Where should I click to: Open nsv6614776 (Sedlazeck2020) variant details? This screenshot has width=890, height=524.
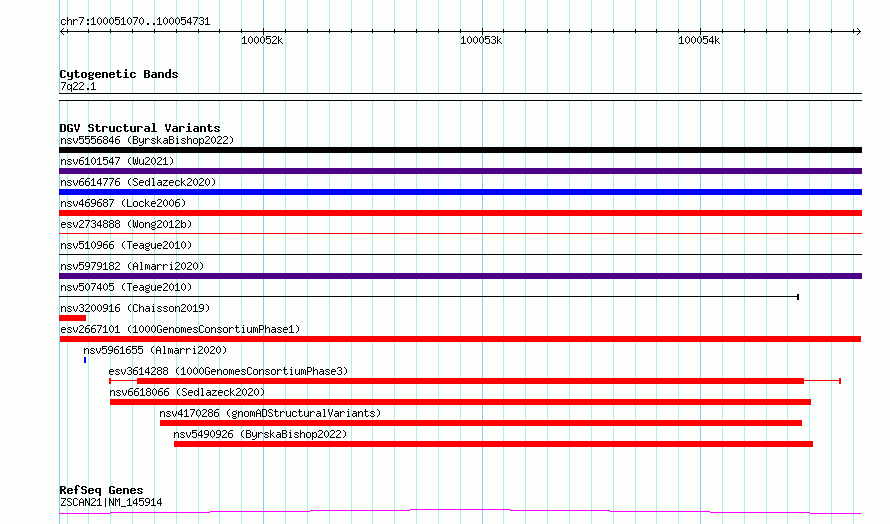point(138,182)
